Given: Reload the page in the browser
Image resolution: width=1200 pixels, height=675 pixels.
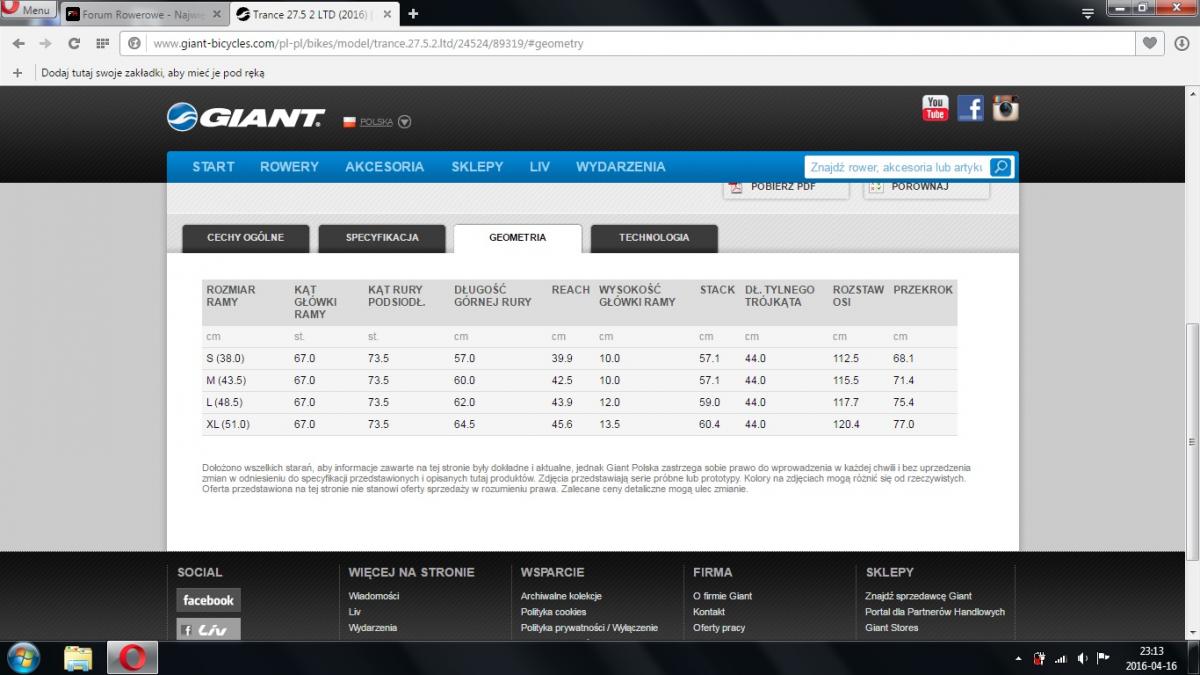Looking at the screenshot, I should tap(73, 43).
